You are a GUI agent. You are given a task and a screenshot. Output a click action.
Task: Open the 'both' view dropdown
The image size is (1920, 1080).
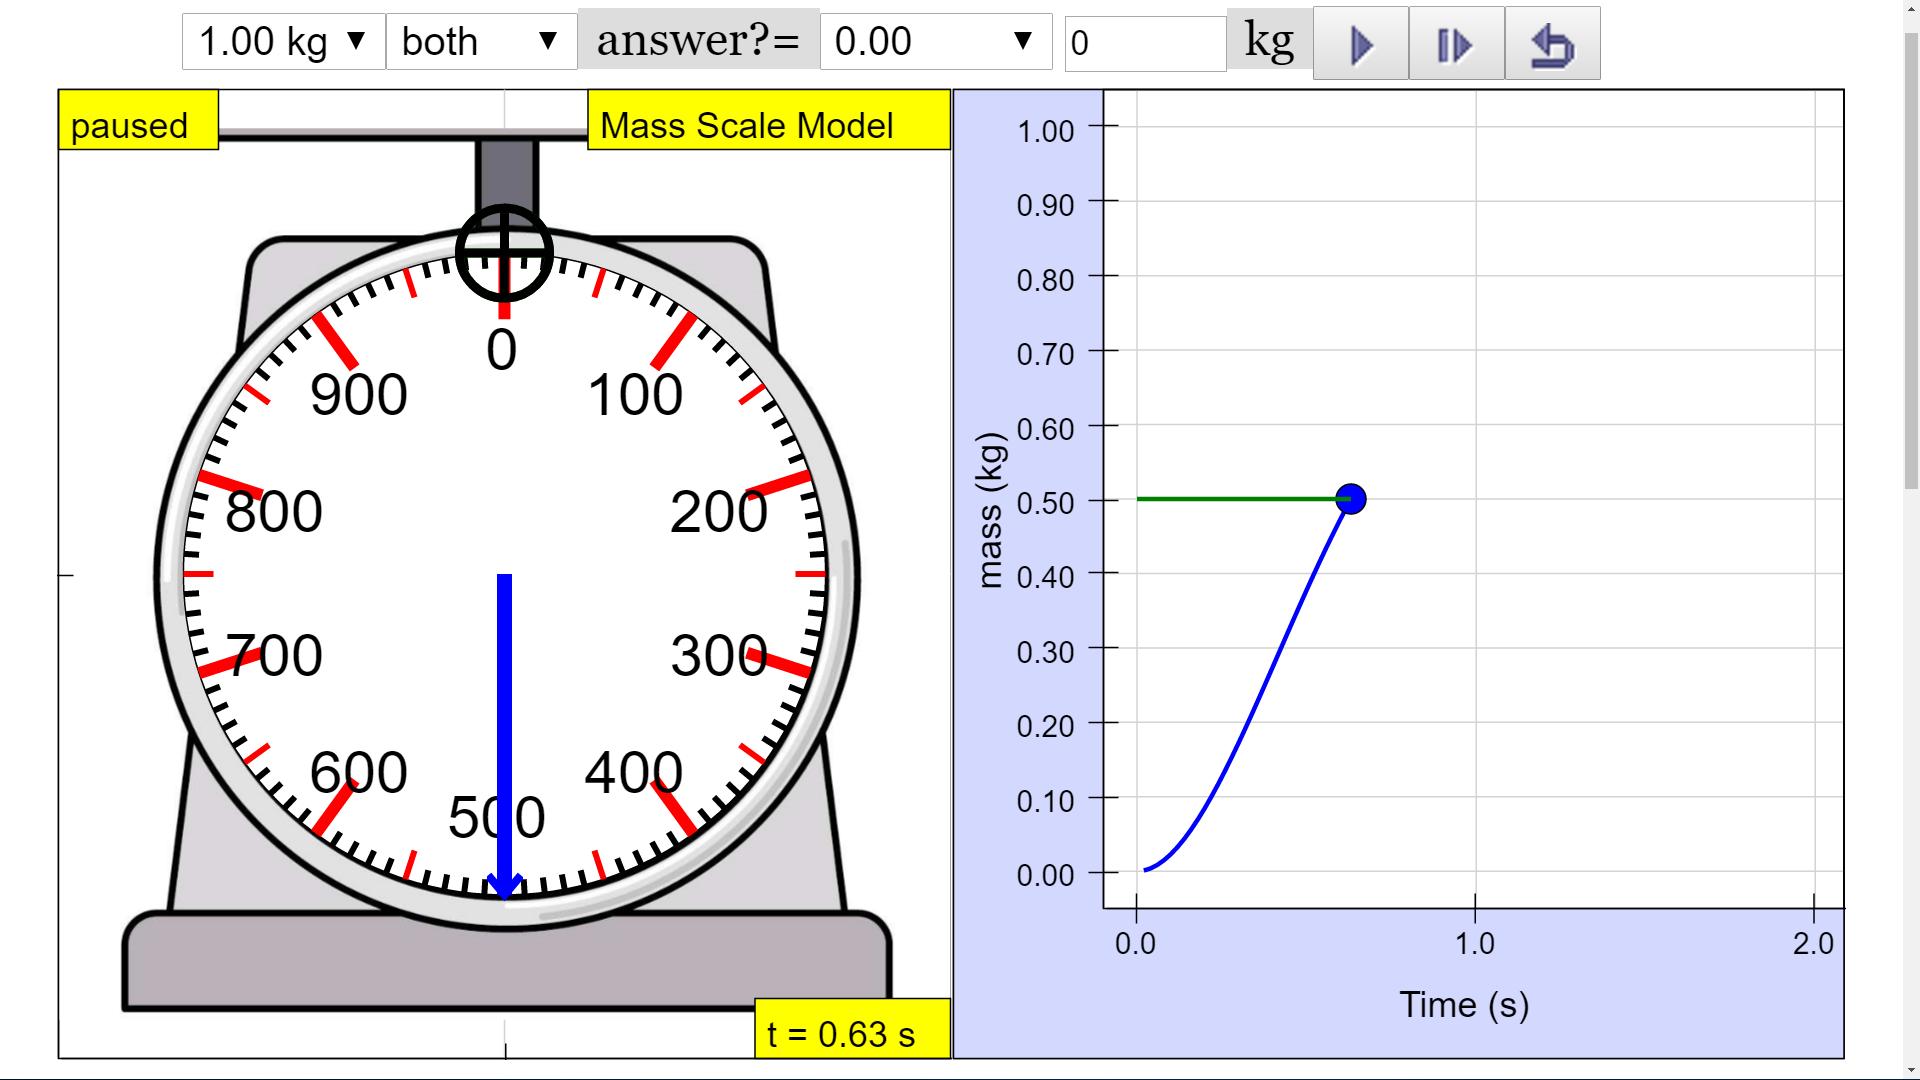tap(481, 42)
